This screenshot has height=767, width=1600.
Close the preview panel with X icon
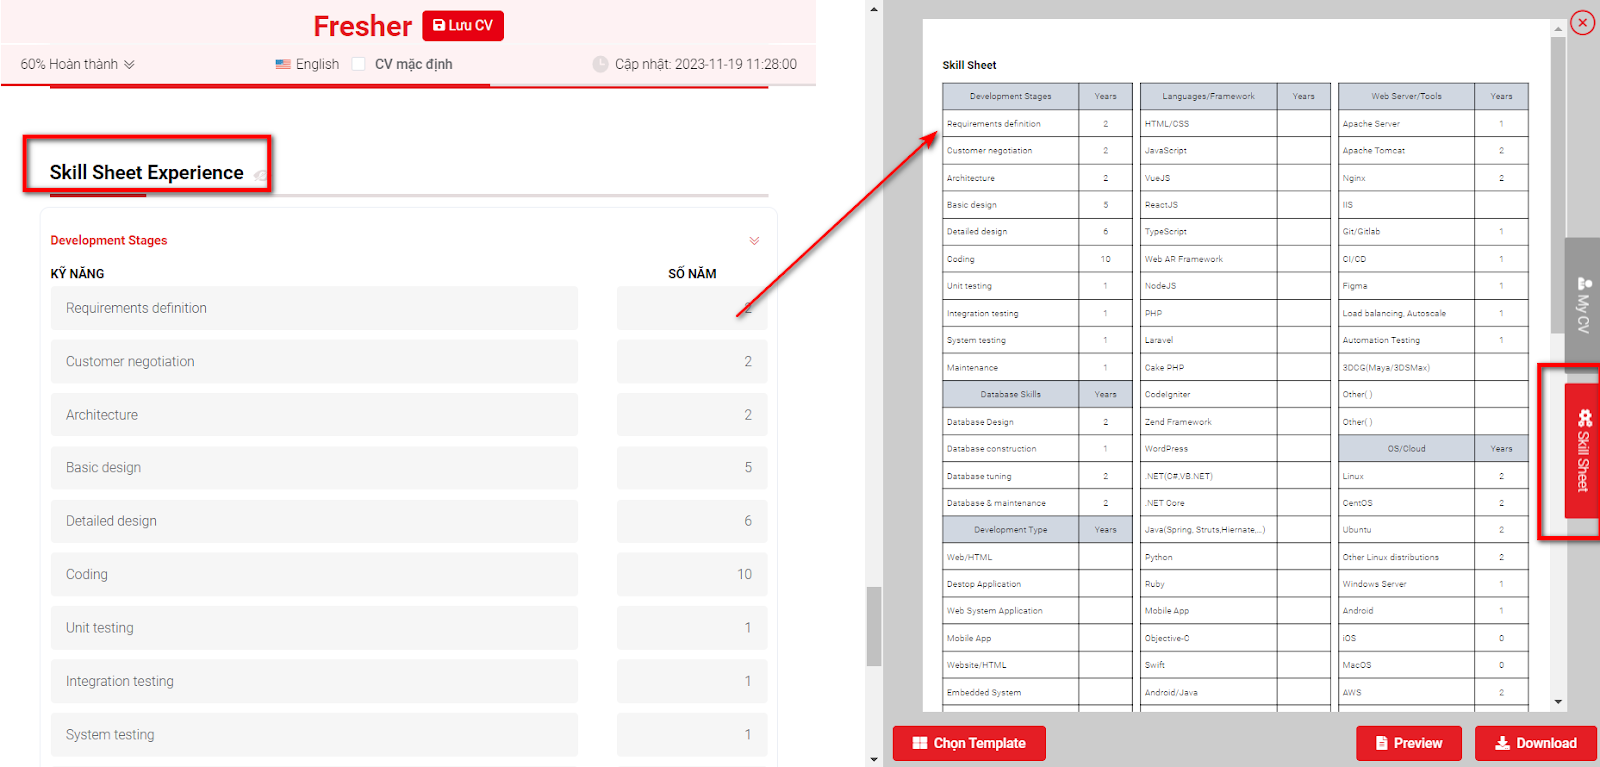[x=1582, y=22]
